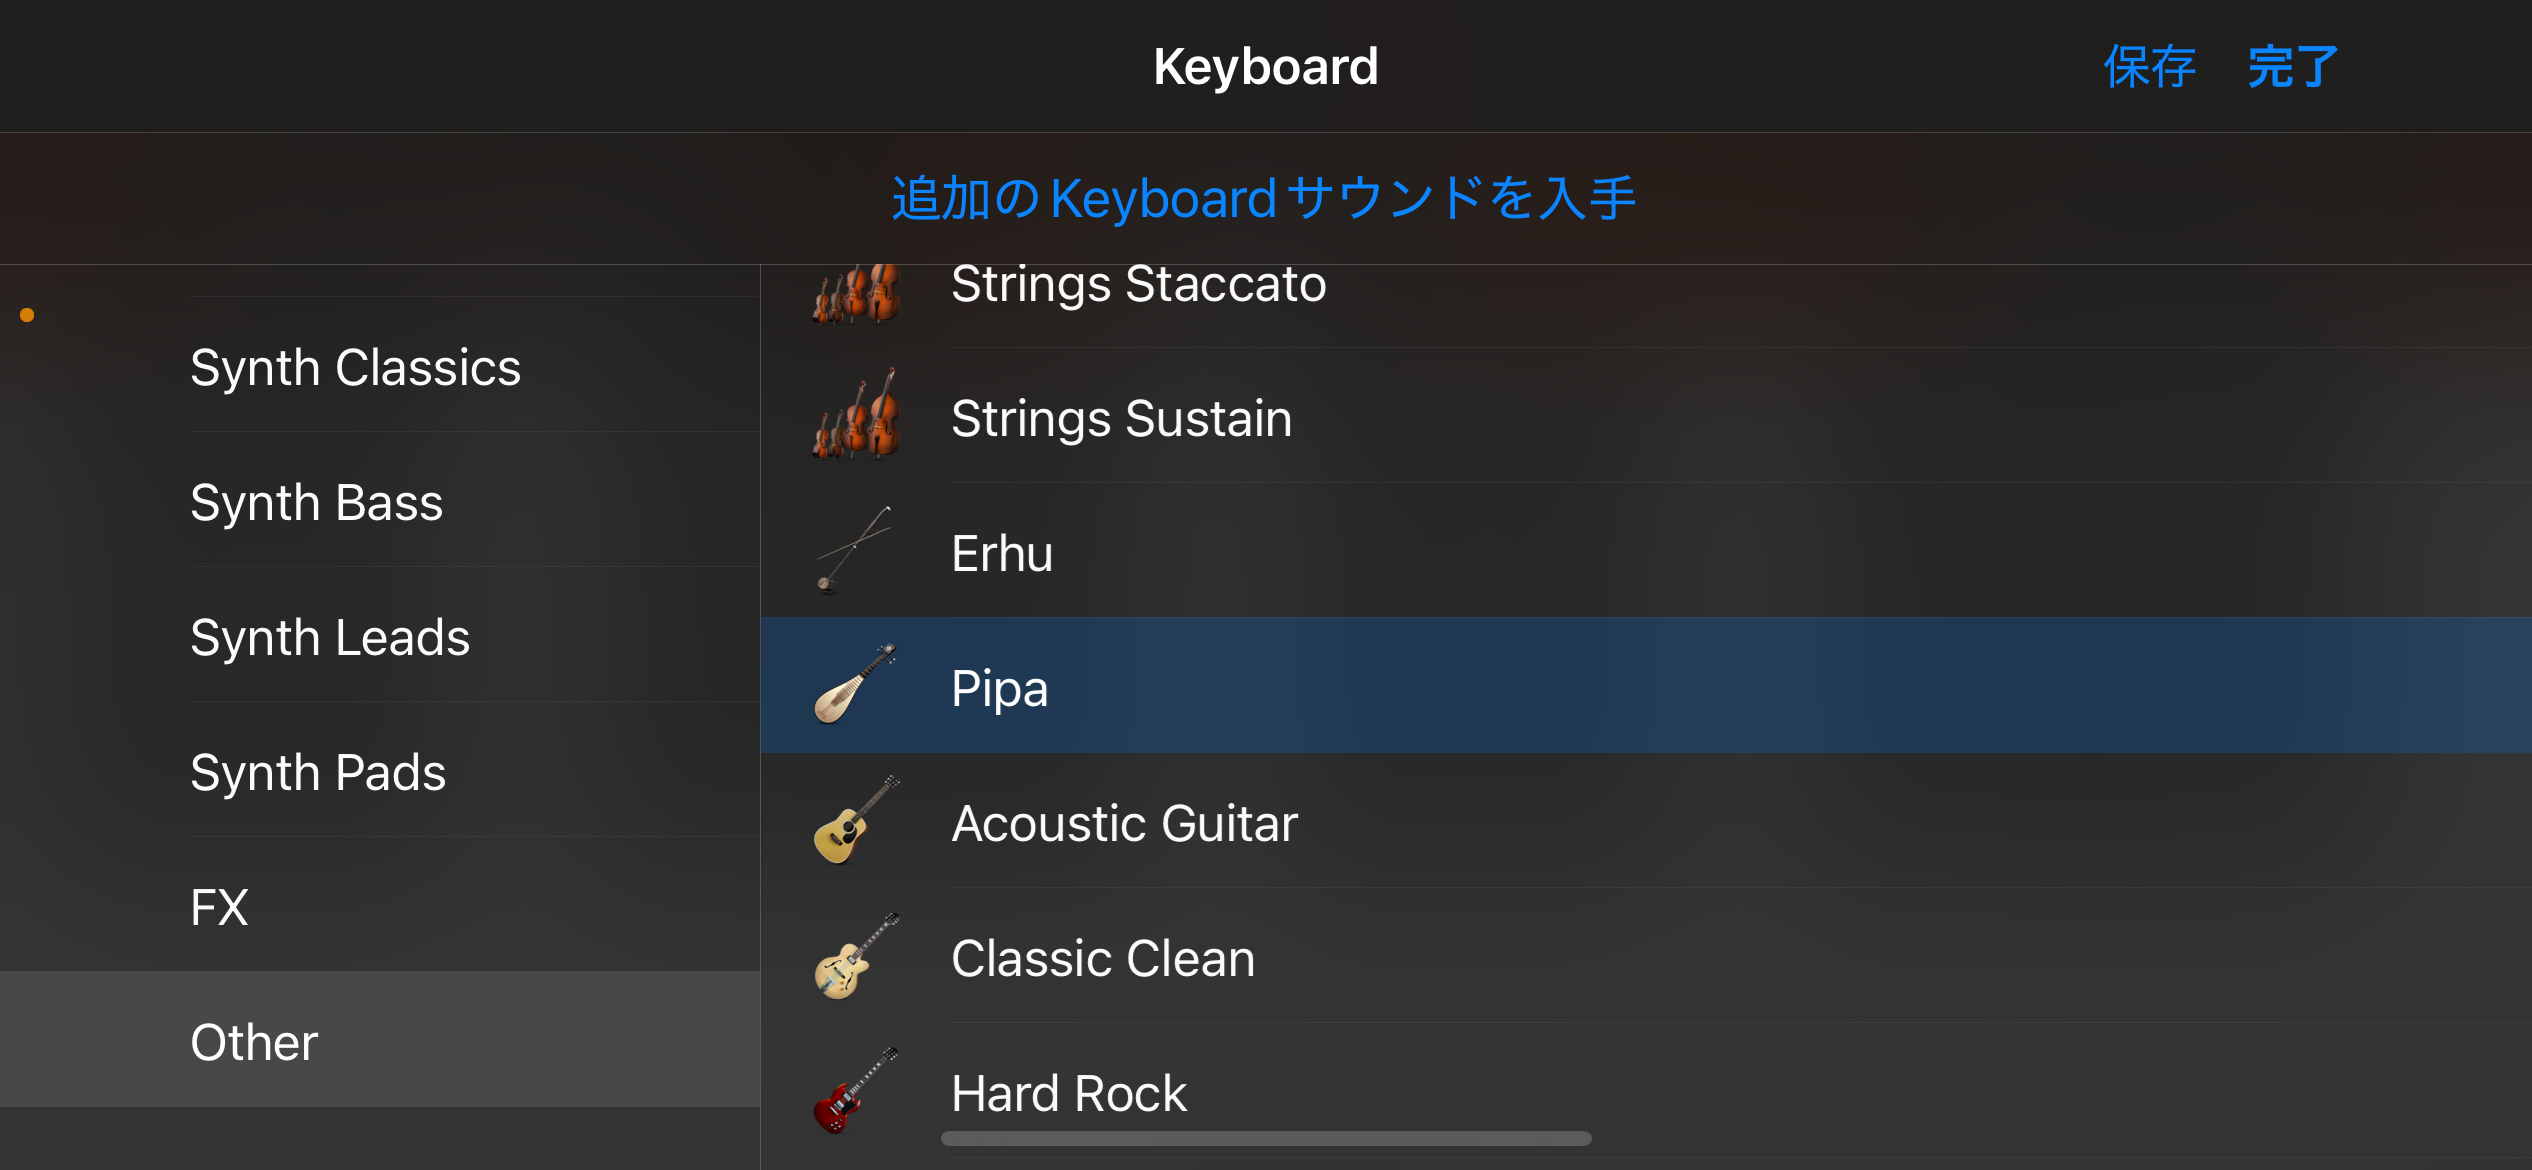2532x1170 pixels.
Task: Choose the Strings Sustain sound
Action: 1121,418
